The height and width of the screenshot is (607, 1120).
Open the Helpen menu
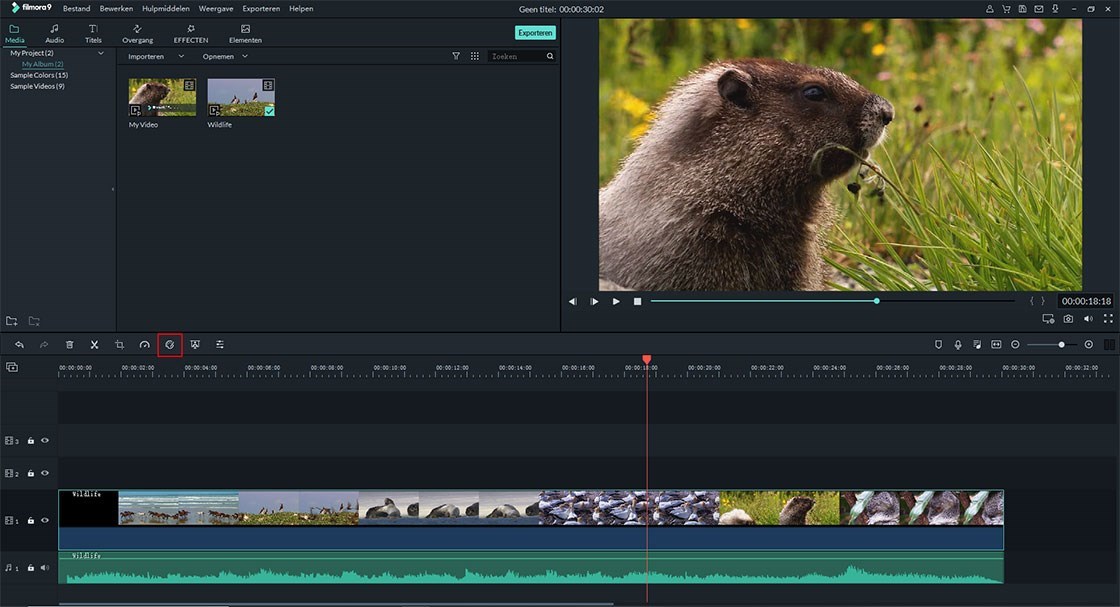301,9
